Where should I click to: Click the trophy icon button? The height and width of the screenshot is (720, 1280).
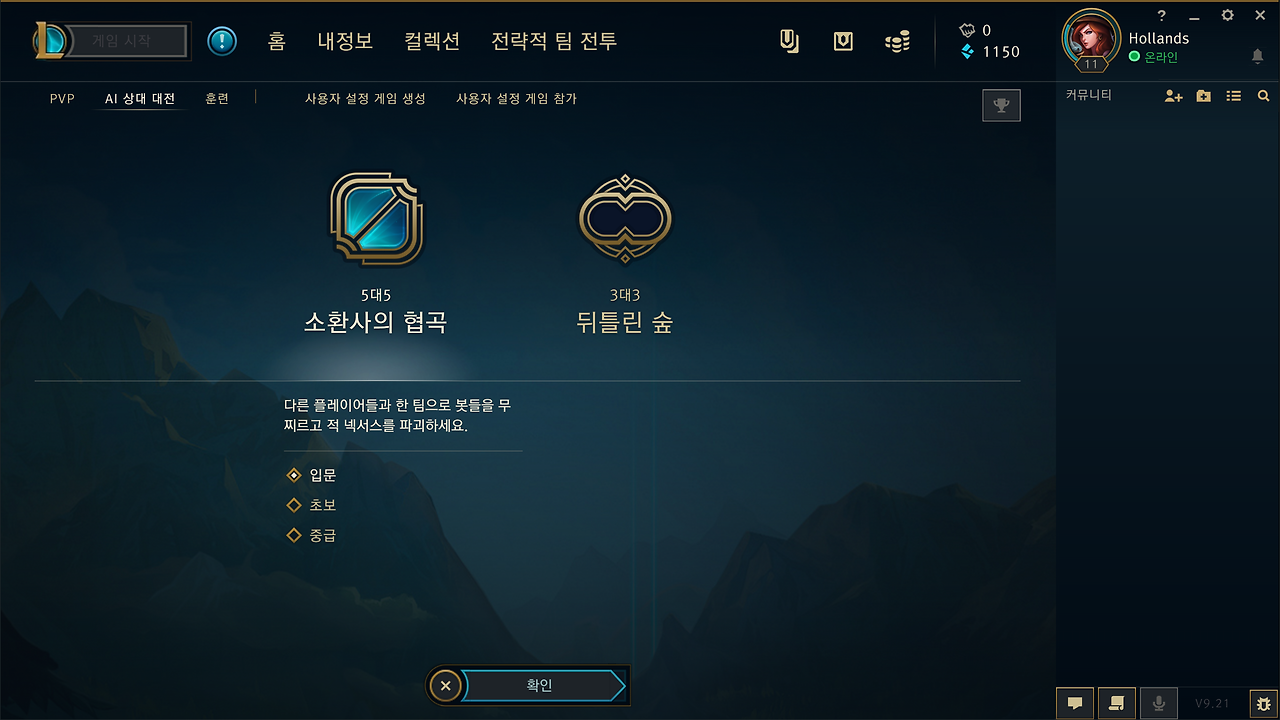(x=1001, y=105)
